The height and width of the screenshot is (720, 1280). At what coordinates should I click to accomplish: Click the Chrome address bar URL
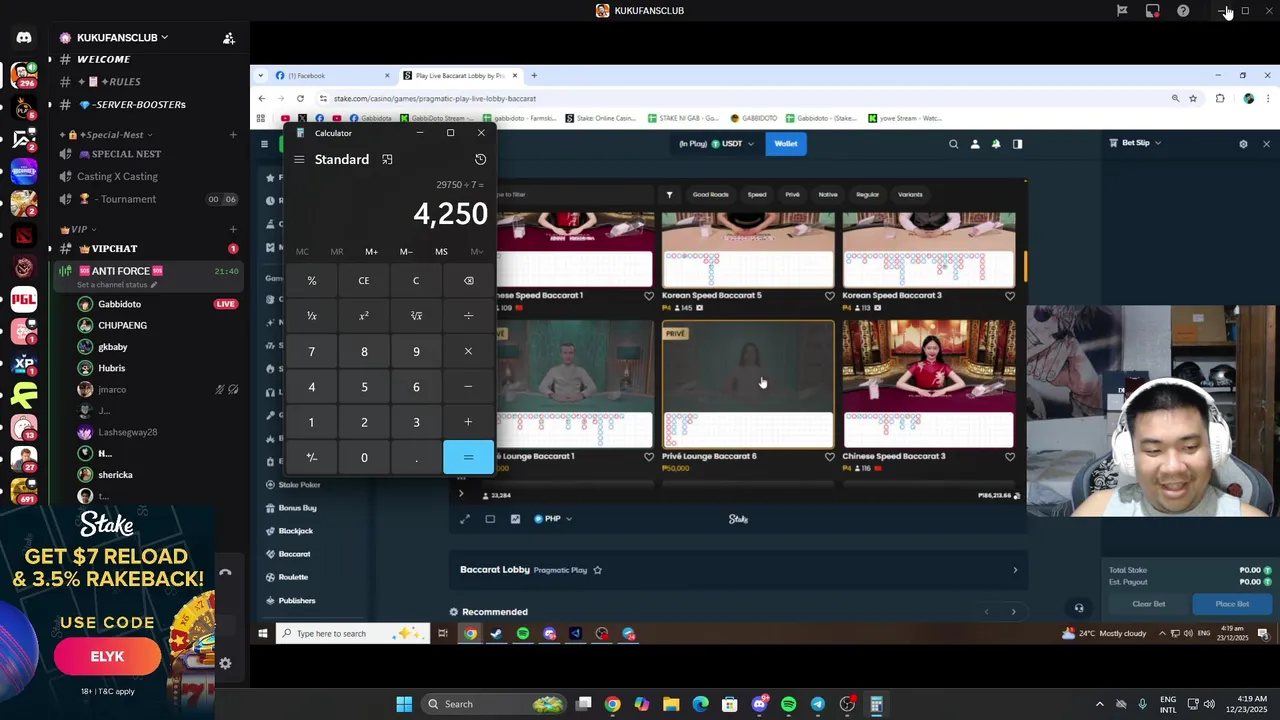click(435, 98)
